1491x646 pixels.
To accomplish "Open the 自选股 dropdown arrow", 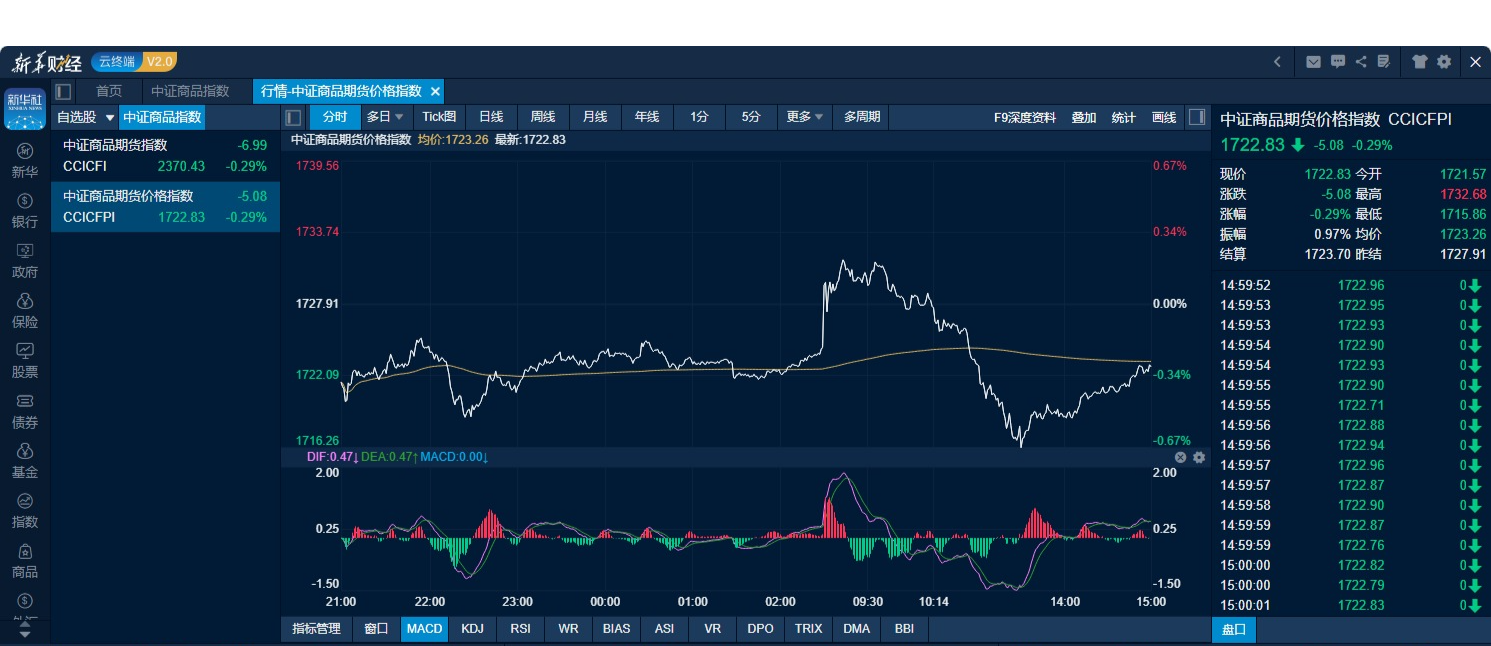I will 110,118.
